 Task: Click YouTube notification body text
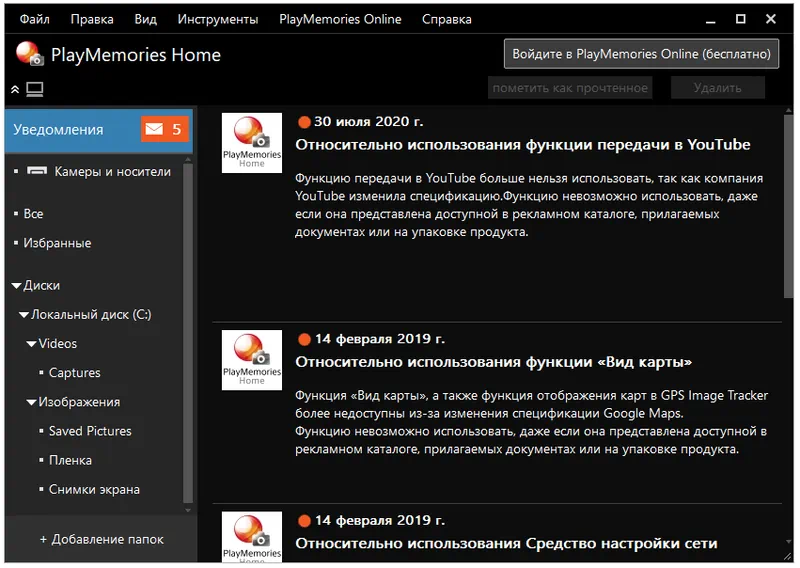click(x=529, y=205)
